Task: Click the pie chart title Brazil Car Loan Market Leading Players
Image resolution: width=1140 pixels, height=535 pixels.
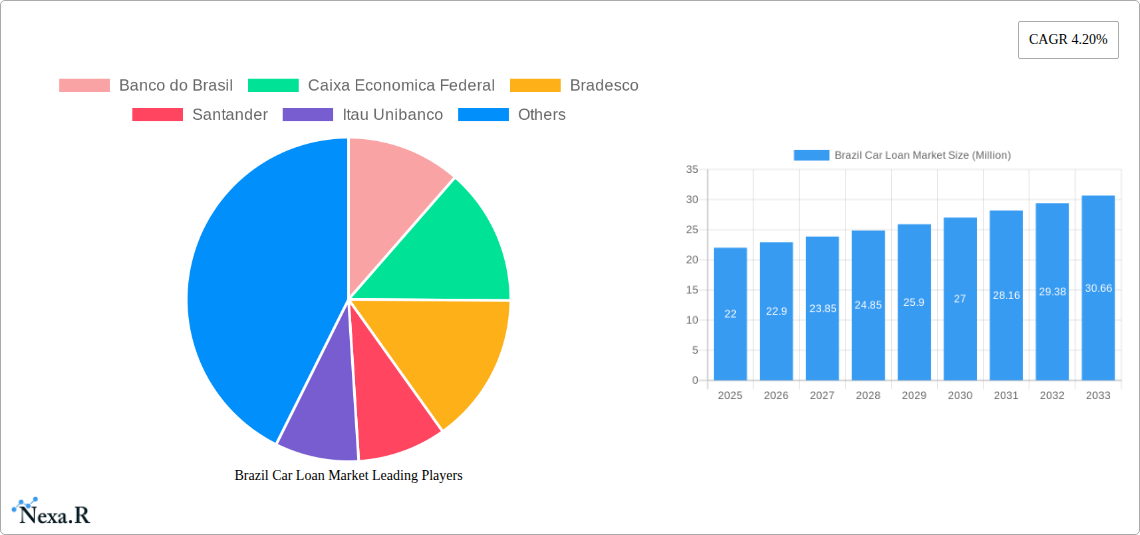Action: [x=348, y=475]
